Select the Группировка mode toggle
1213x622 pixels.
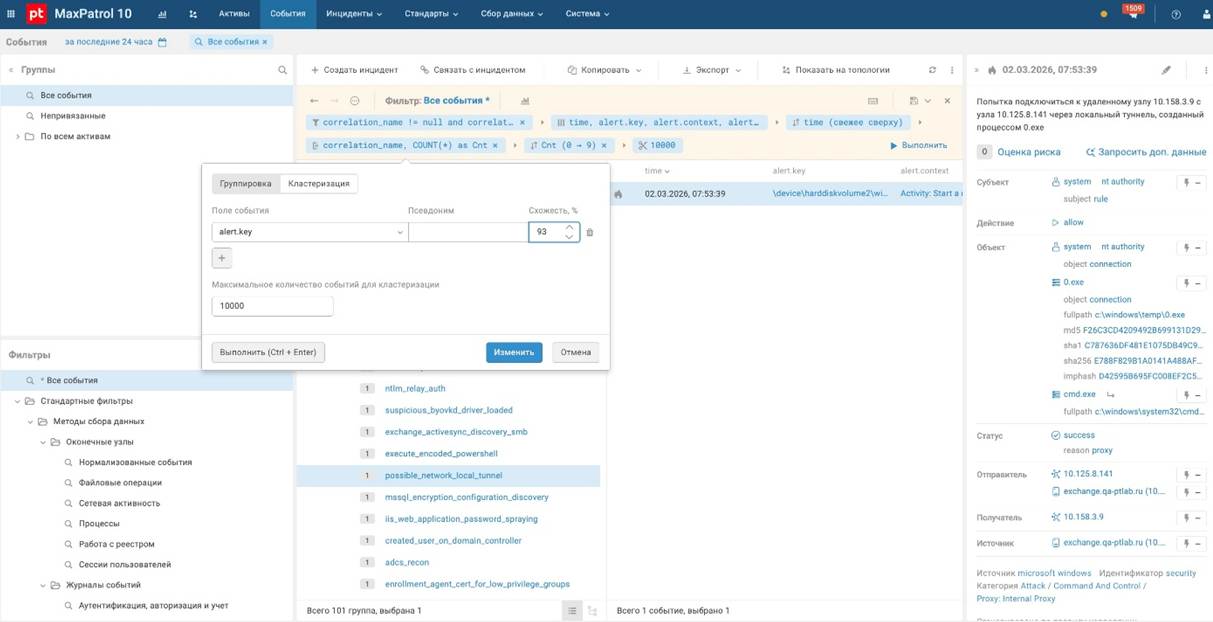[246, 184]
